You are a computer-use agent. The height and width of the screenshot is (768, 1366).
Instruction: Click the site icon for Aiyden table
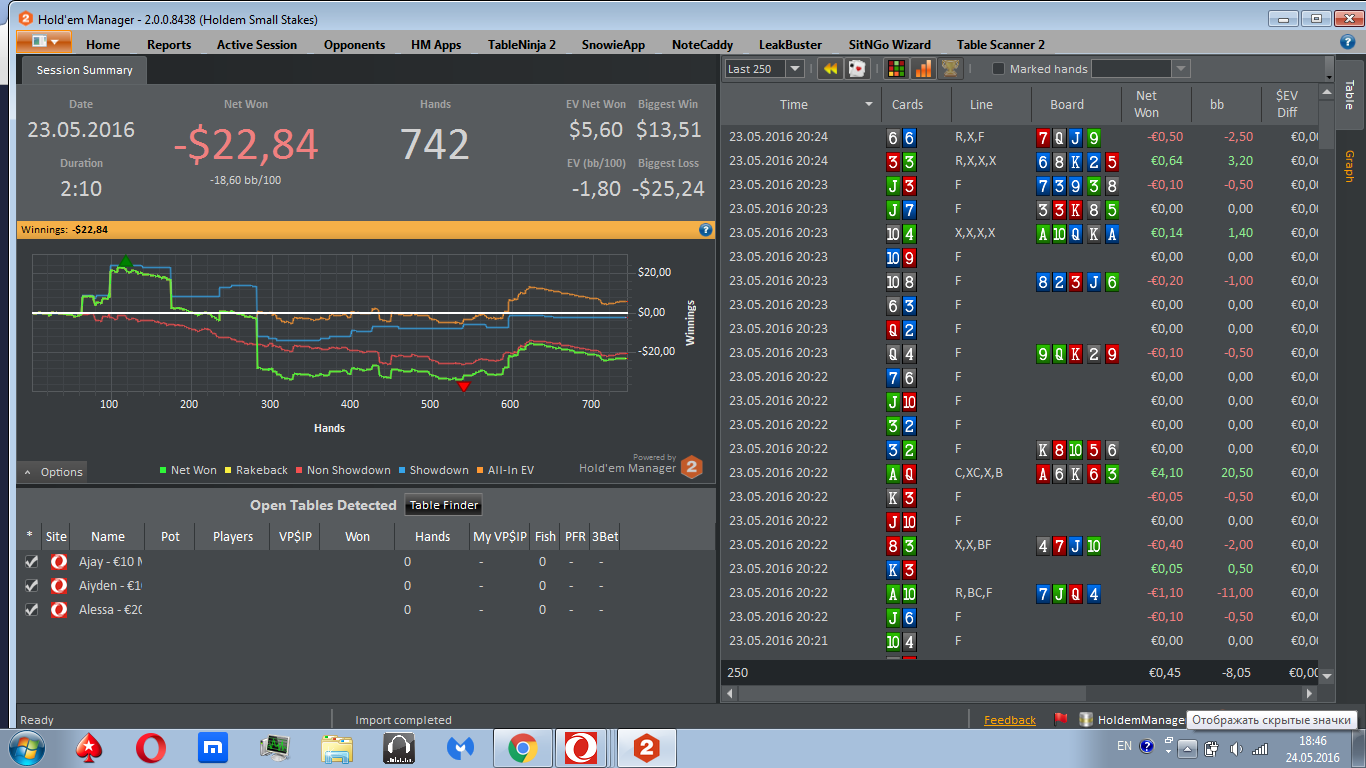click(x=58, y=586)
